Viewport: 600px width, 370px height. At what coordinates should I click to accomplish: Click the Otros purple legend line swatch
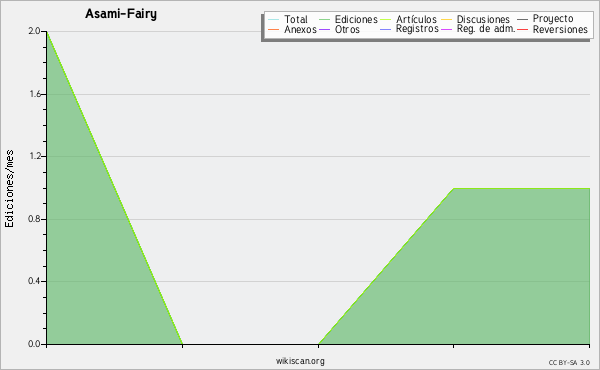pyautogui.click(x=324, y=29)
